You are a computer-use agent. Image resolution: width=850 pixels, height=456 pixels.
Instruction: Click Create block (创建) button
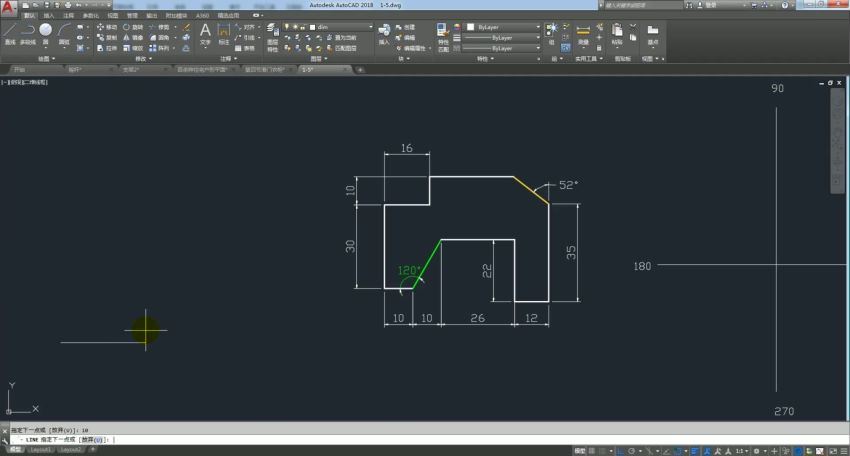point(405,27)
